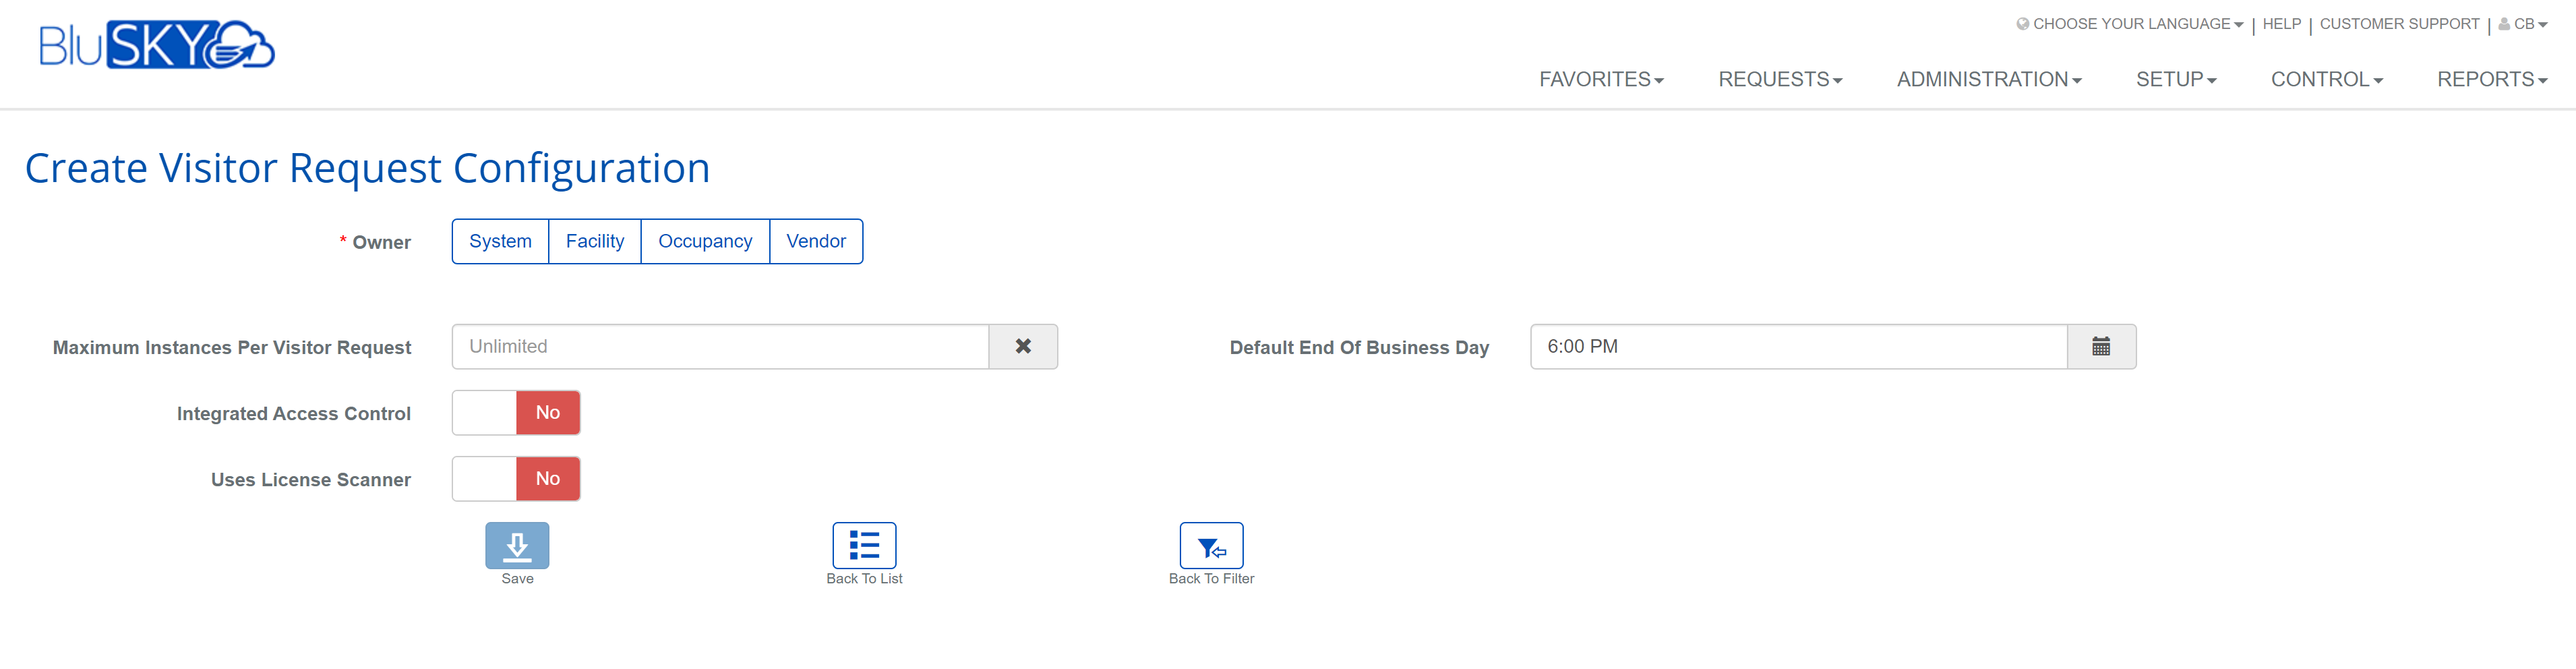Viewport: 2576px width, 669px height.
Task: Toggle Integrated Access Control switch
Action: [516, 413]
